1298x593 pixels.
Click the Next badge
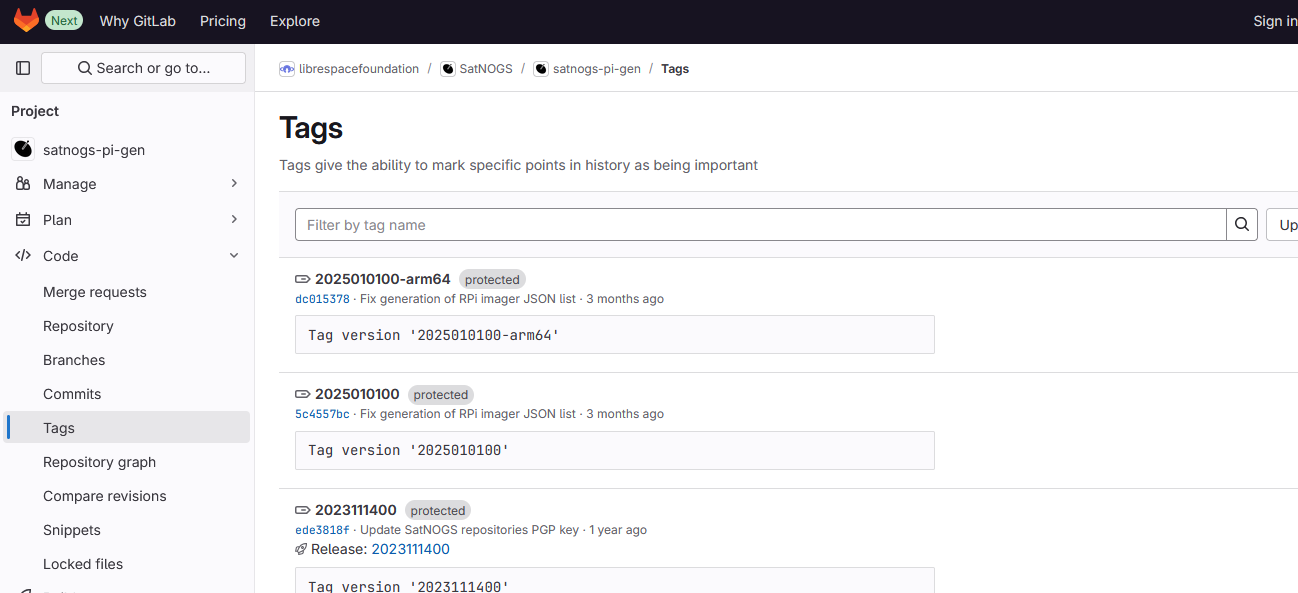click(x=64, y=21)
